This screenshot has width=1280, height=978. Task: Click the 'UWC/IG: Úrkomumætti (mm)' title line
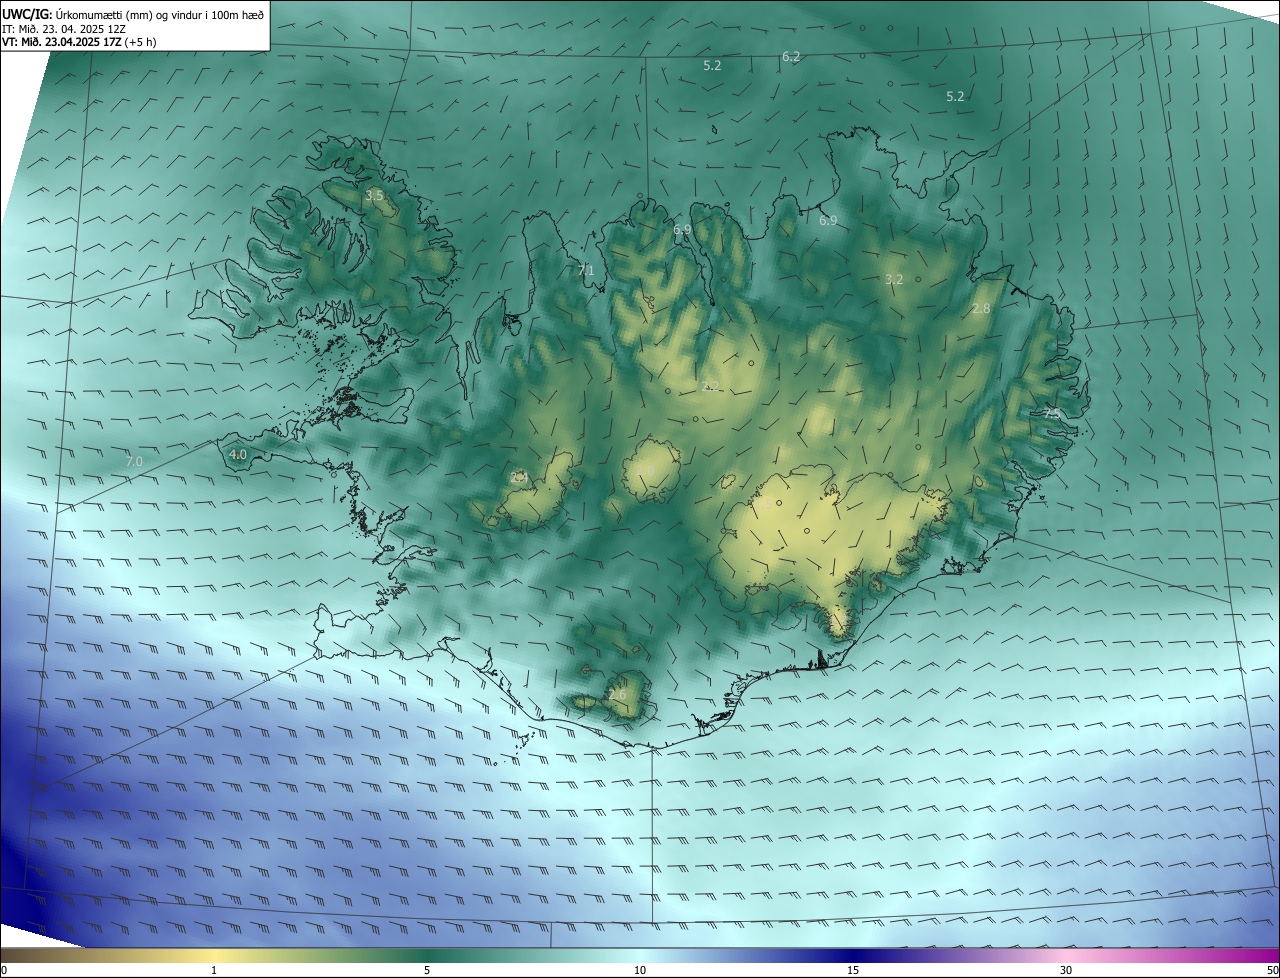click(133, 14)
